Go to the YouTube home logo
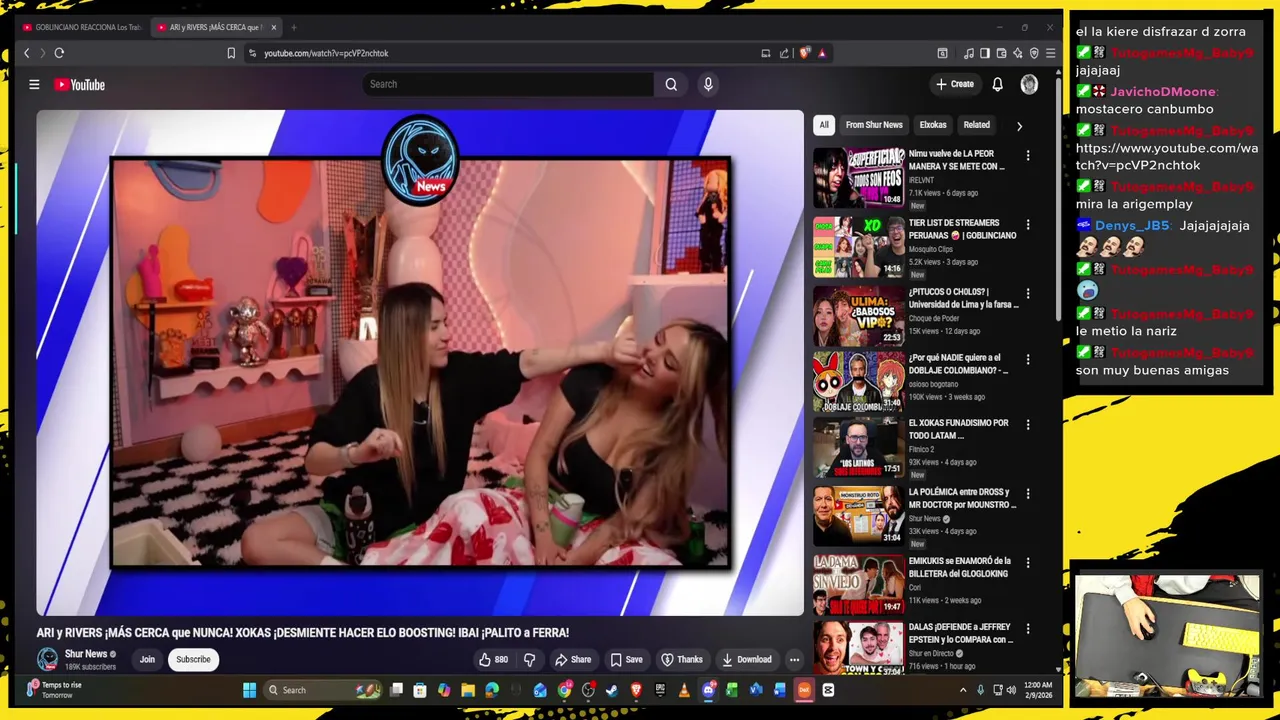 [x=80, y=85]
